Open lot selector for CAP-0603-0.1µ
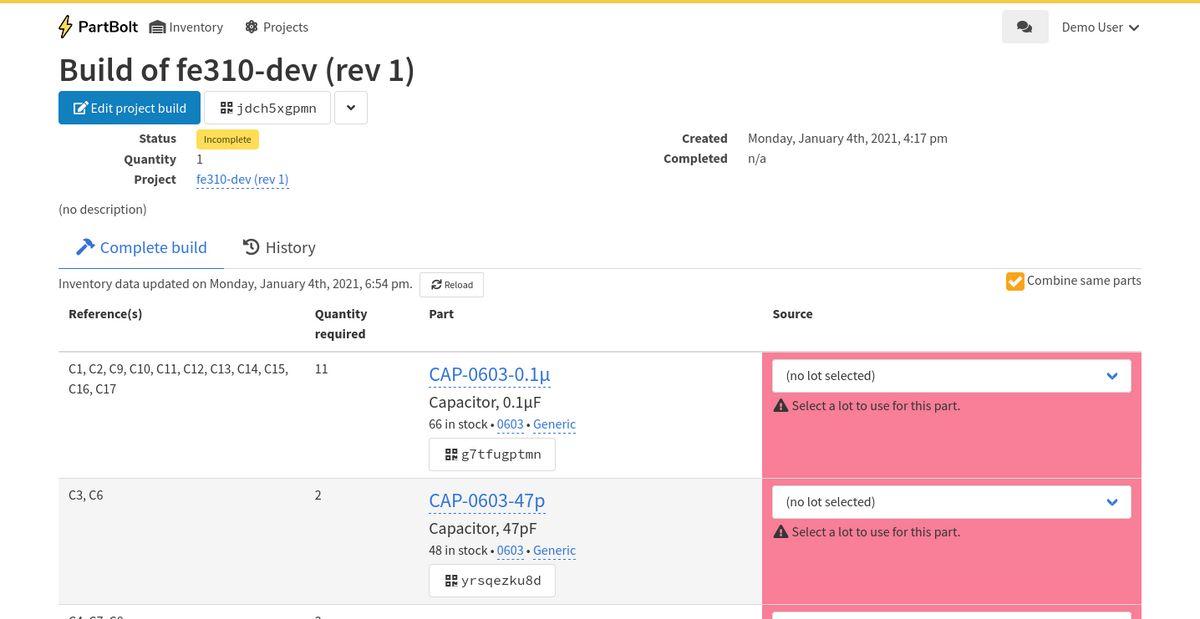This screenshot has height=619, width=1200. (950, 376)
